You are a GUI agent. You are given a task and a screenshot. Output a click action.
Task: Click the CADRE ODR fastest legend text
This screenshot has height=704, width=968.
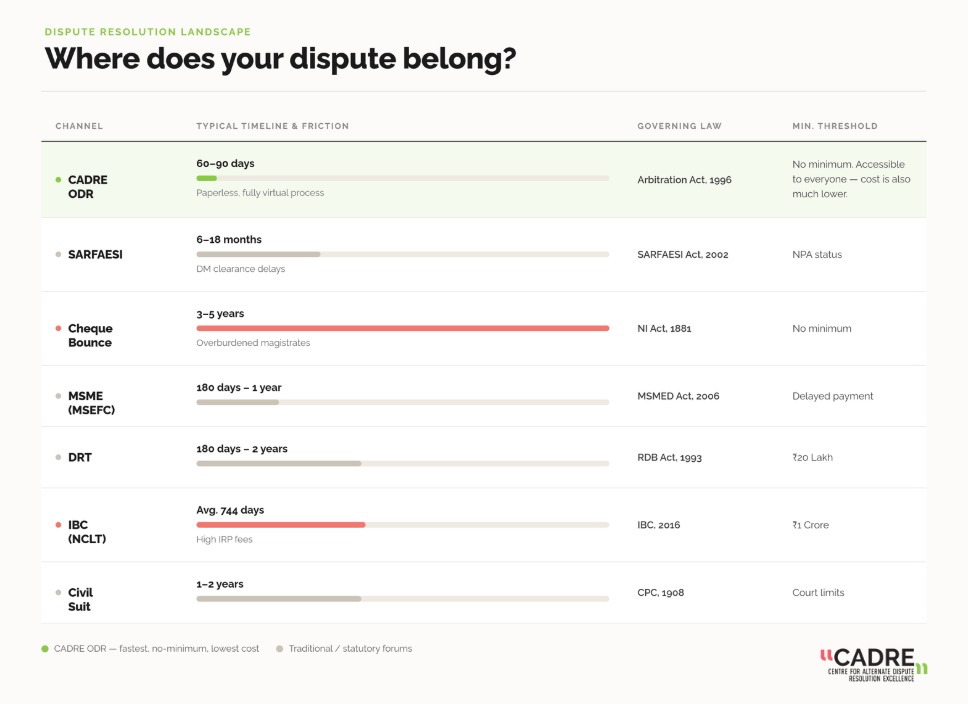156,648
